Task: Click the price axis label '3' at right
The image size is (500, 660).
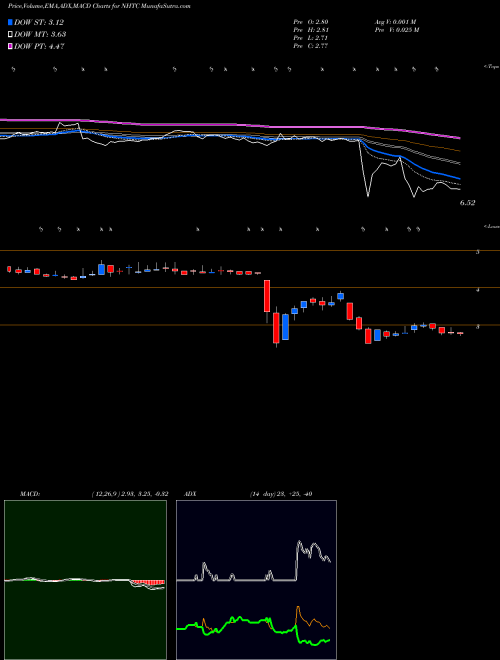Action: [478, 327]
